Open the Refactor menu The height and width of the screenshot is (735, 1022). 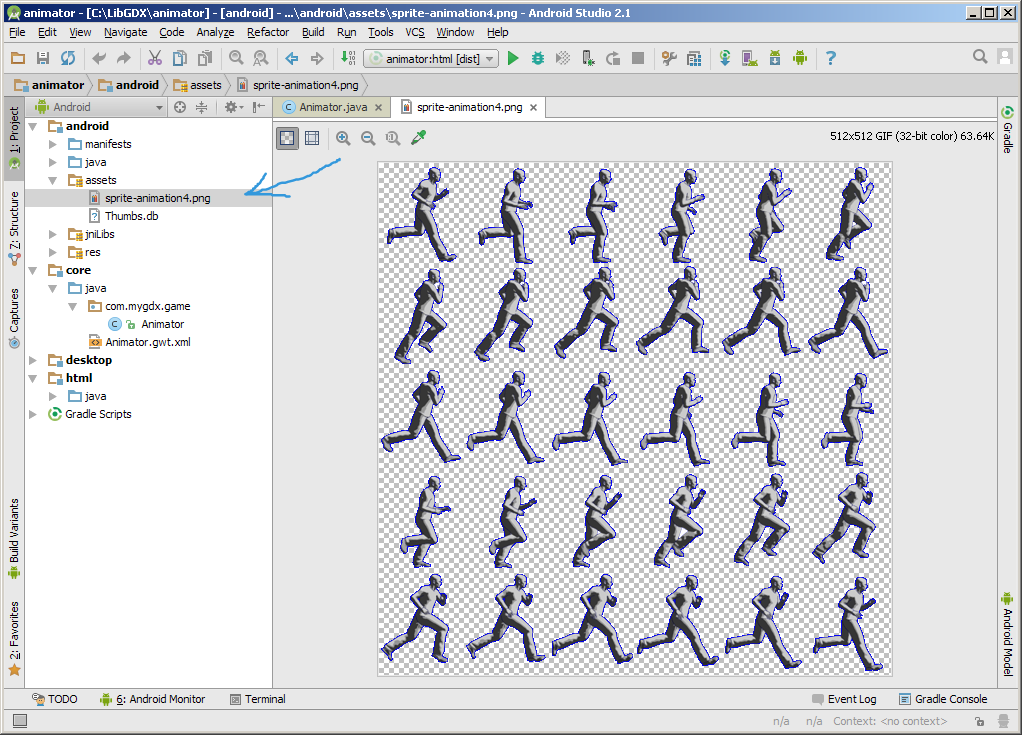[268, 32]
